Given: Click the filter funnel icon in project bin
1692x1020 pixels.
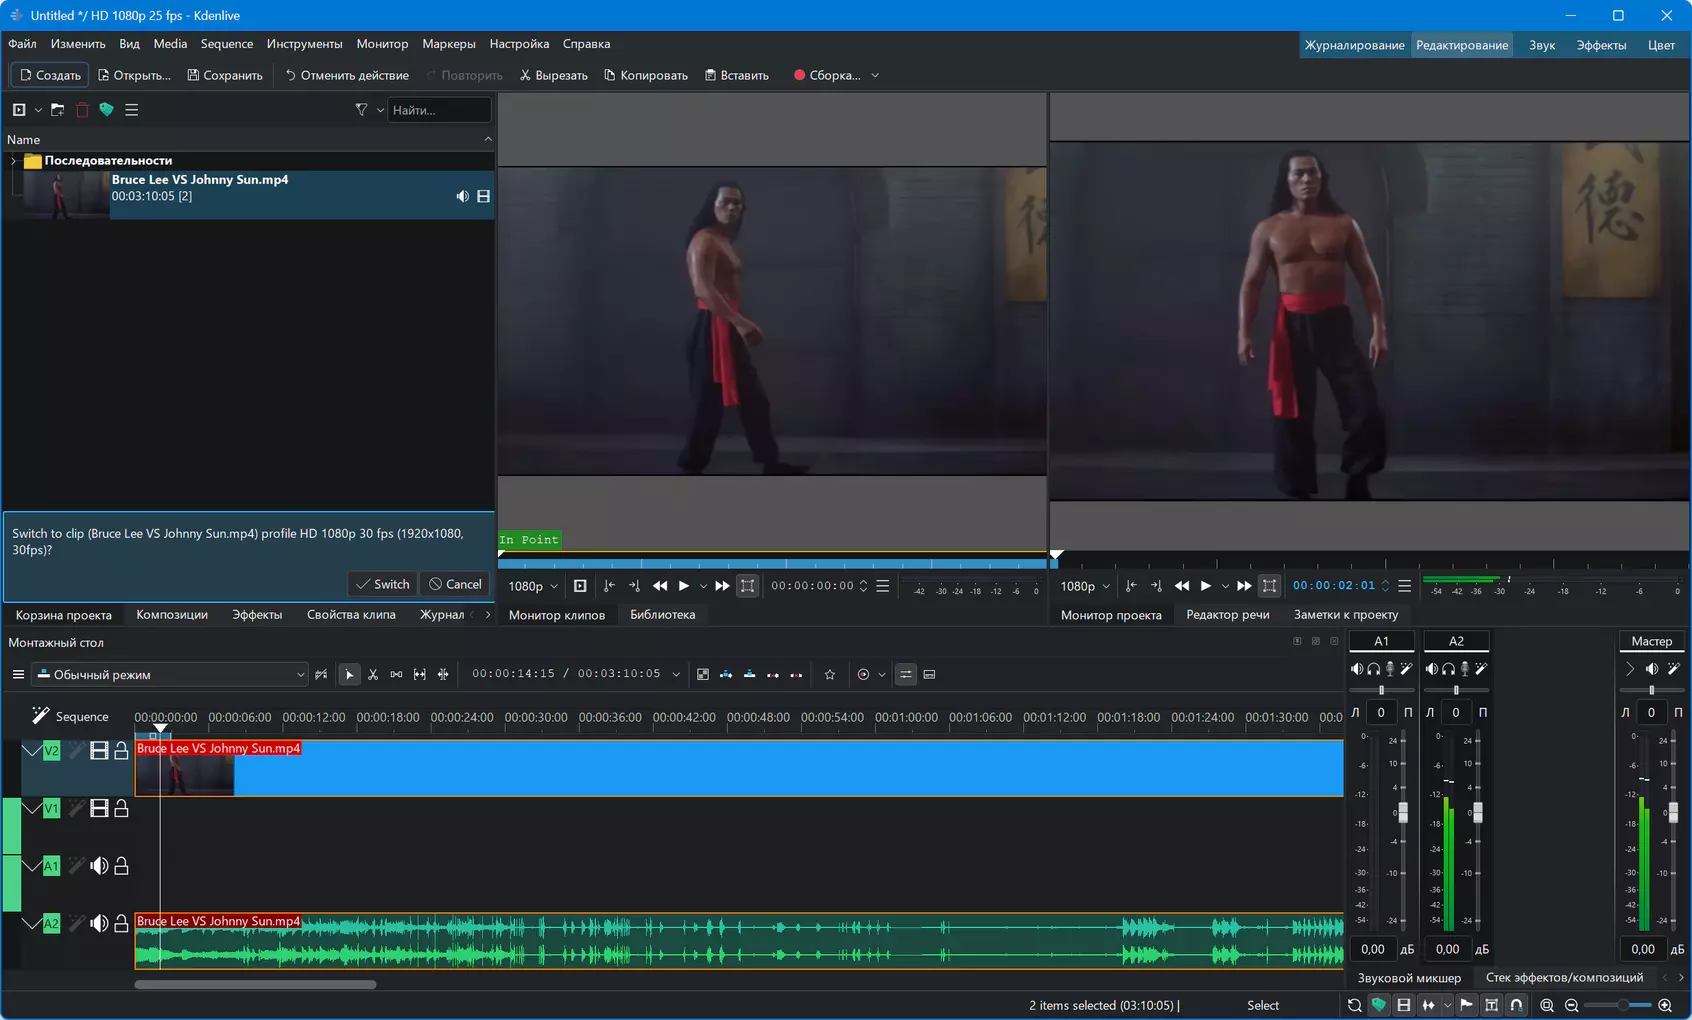Looking at the screenshot, I should [361, 110].
